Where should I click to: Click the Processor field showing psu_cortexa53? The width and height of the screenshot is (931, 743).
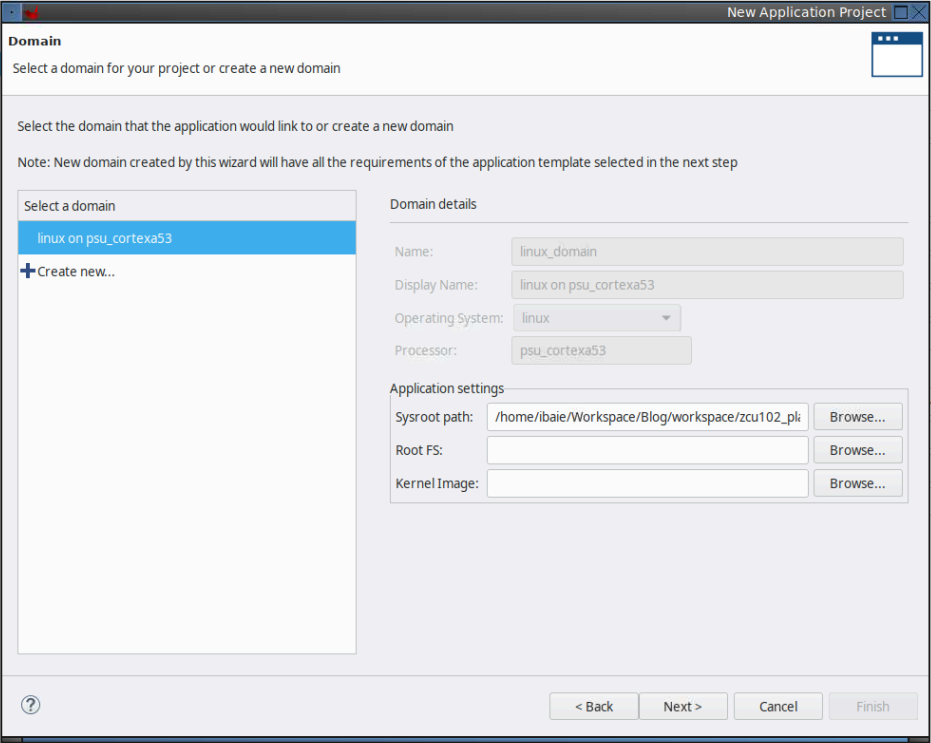pos(601,351)
